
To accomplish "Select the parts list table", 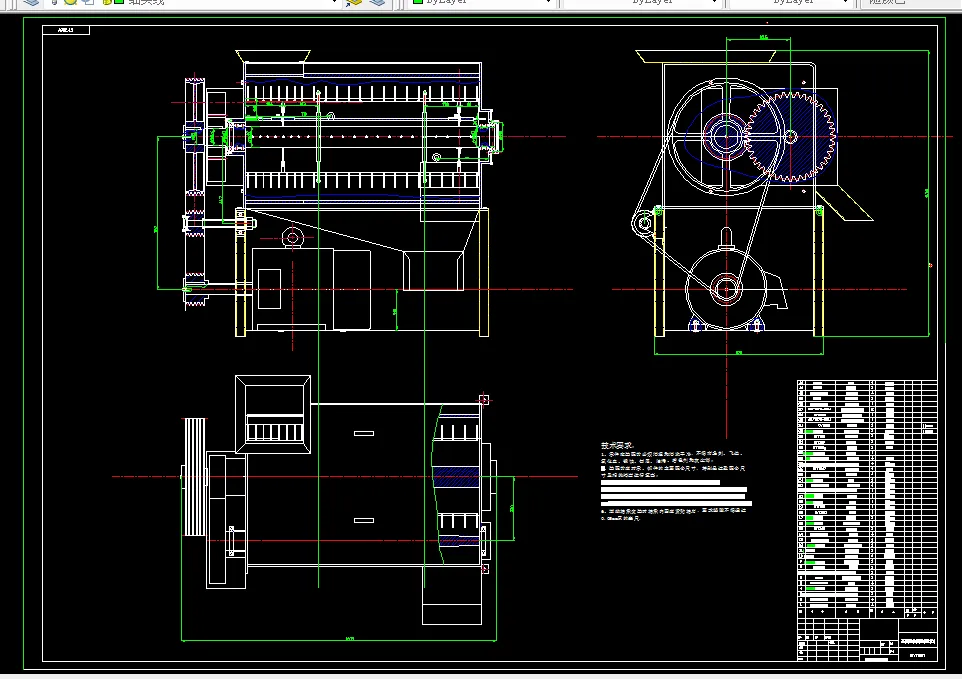I will point(867,499).
